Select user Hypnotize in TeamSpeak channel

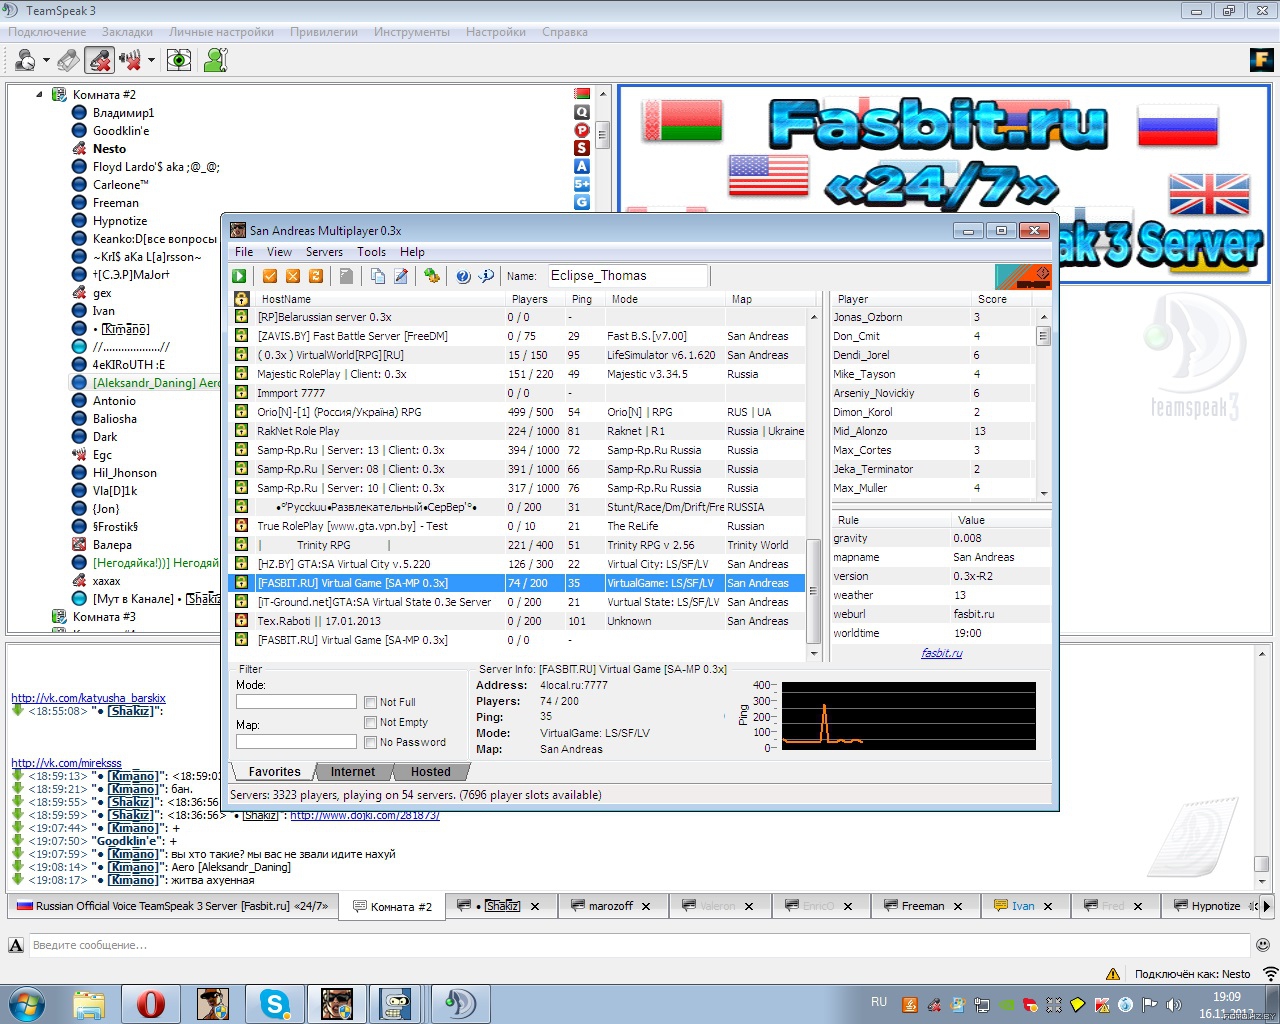[x=119, y=221]
